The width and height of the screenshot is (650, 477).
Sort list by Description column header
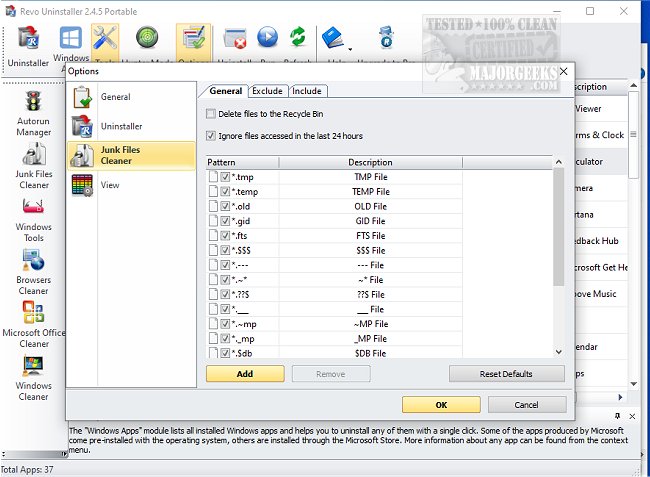[371, 162]
